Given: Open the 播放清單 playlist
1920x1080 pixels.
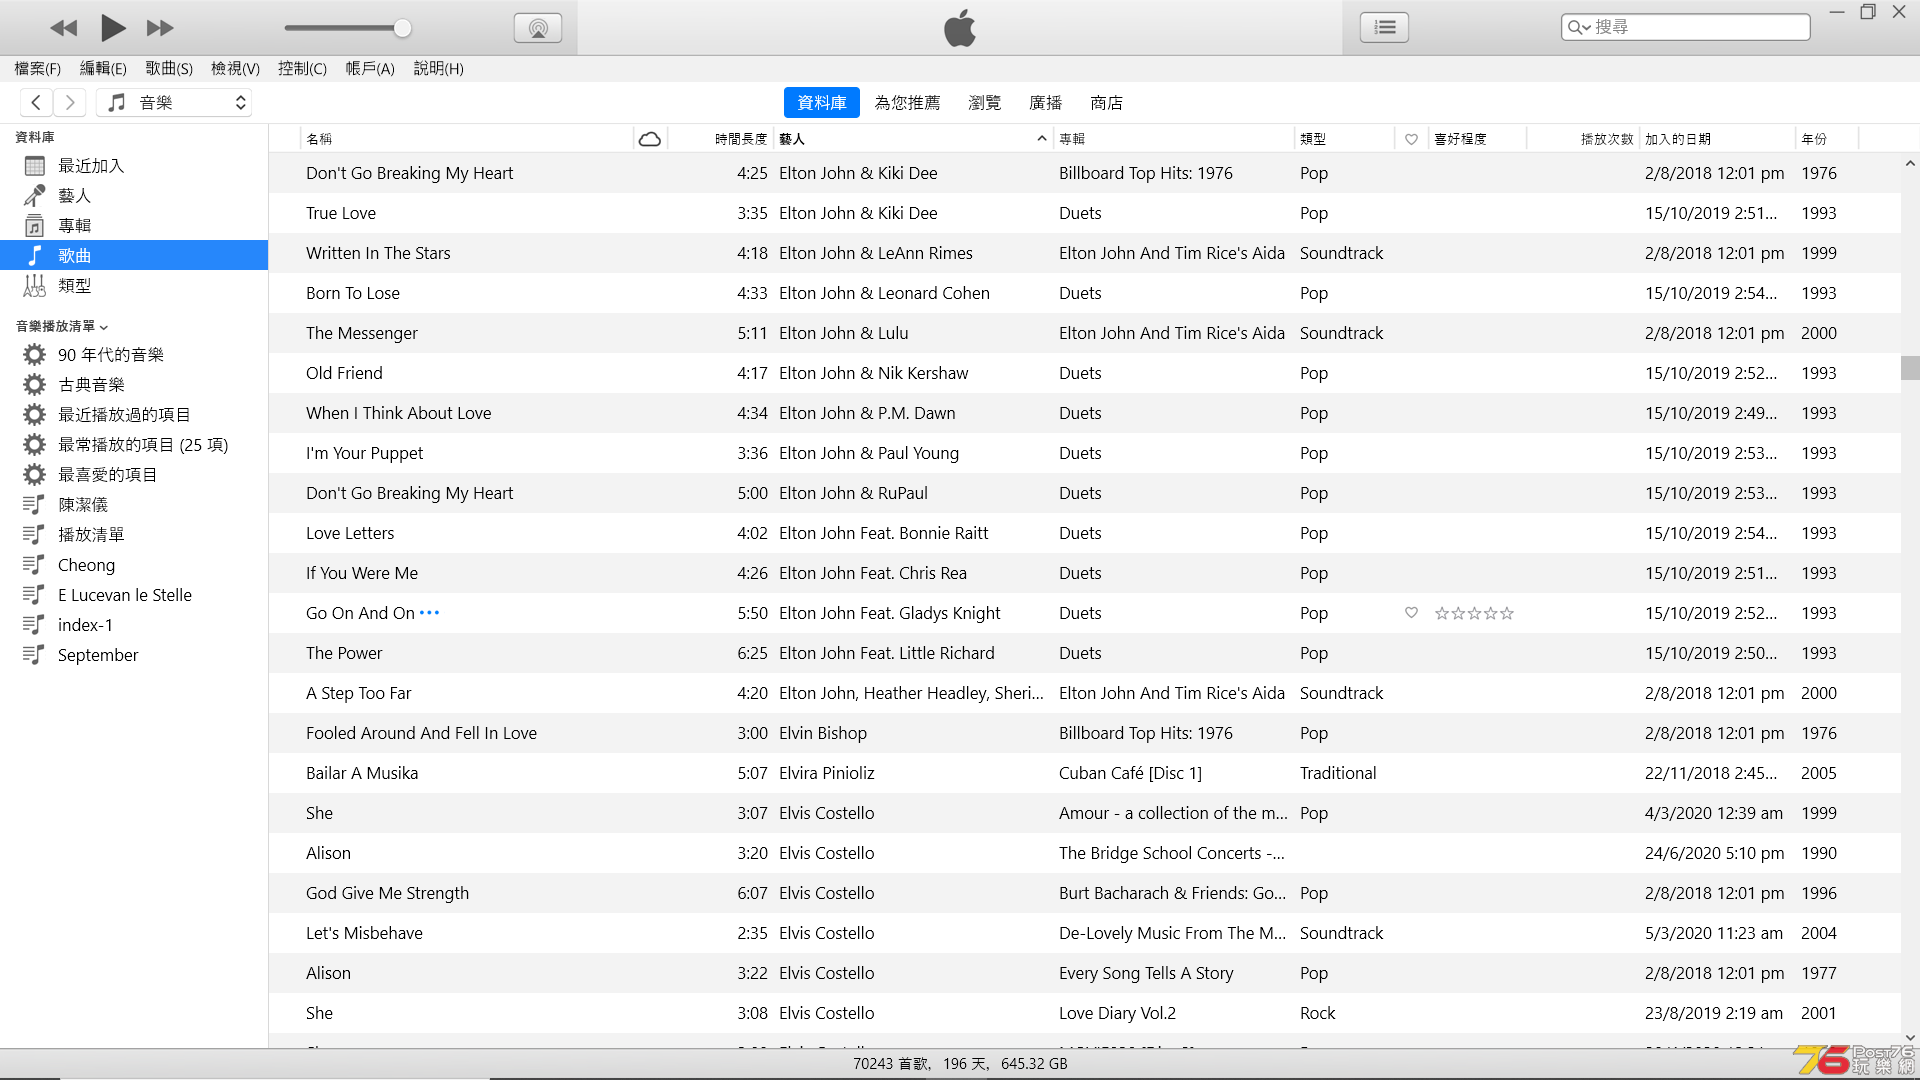Looking at the screenshot, I should pos(134,535).
